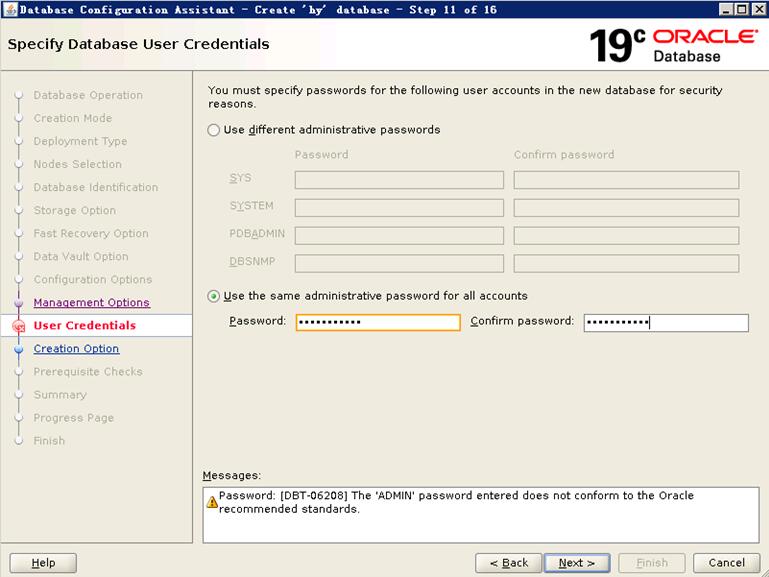Click the disabled Finish button
The height and width of the screenshot is (577, 769).
[652, 563]
